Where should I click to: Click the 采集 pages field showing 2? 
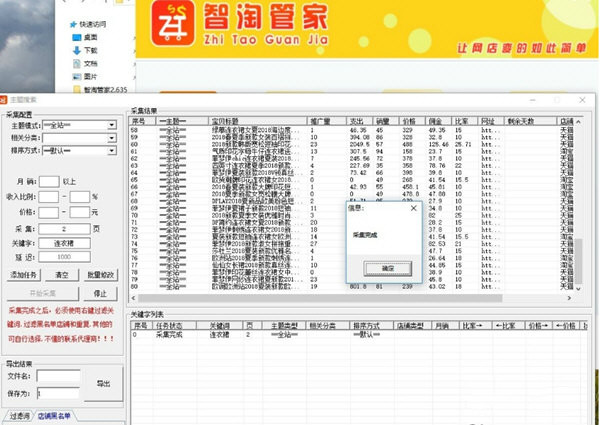(64, 229)
